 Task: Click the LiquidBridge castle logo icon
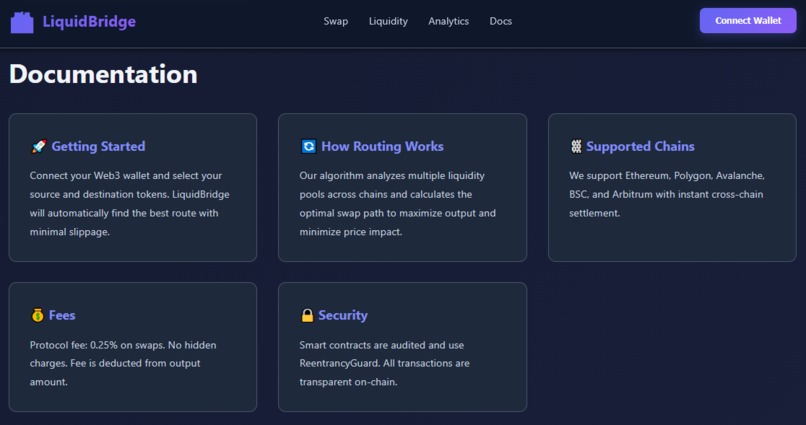tap(22, 22)
